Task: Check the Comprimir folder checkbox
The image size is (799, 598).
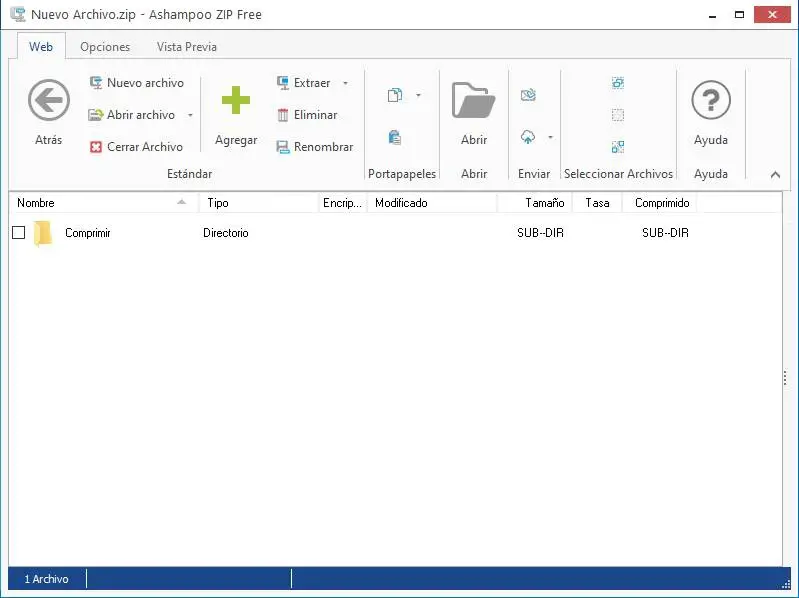Action: (18, 233)
